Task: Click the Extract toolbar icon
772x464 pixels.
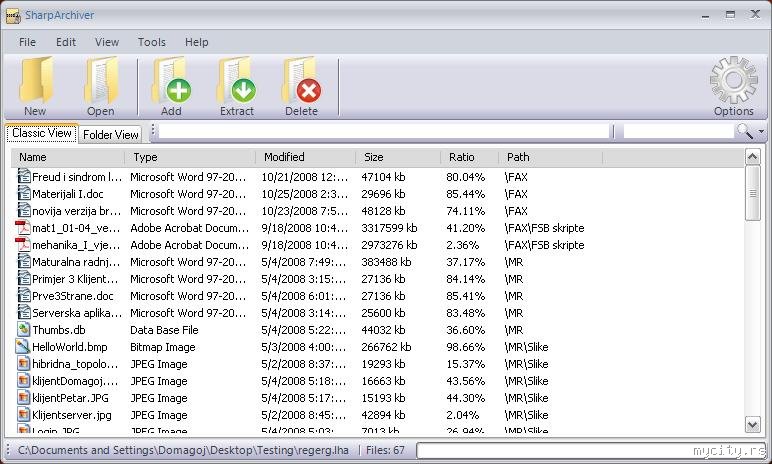Action: click(237, 80)
